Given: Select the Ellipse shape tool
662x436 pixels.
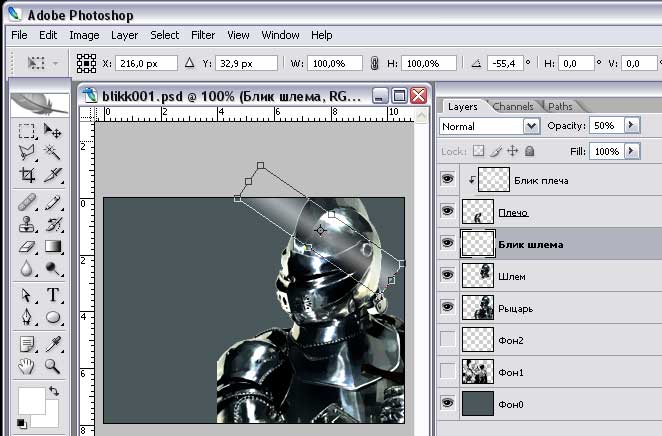Looking at the screenshot, I should click(53, 317).
